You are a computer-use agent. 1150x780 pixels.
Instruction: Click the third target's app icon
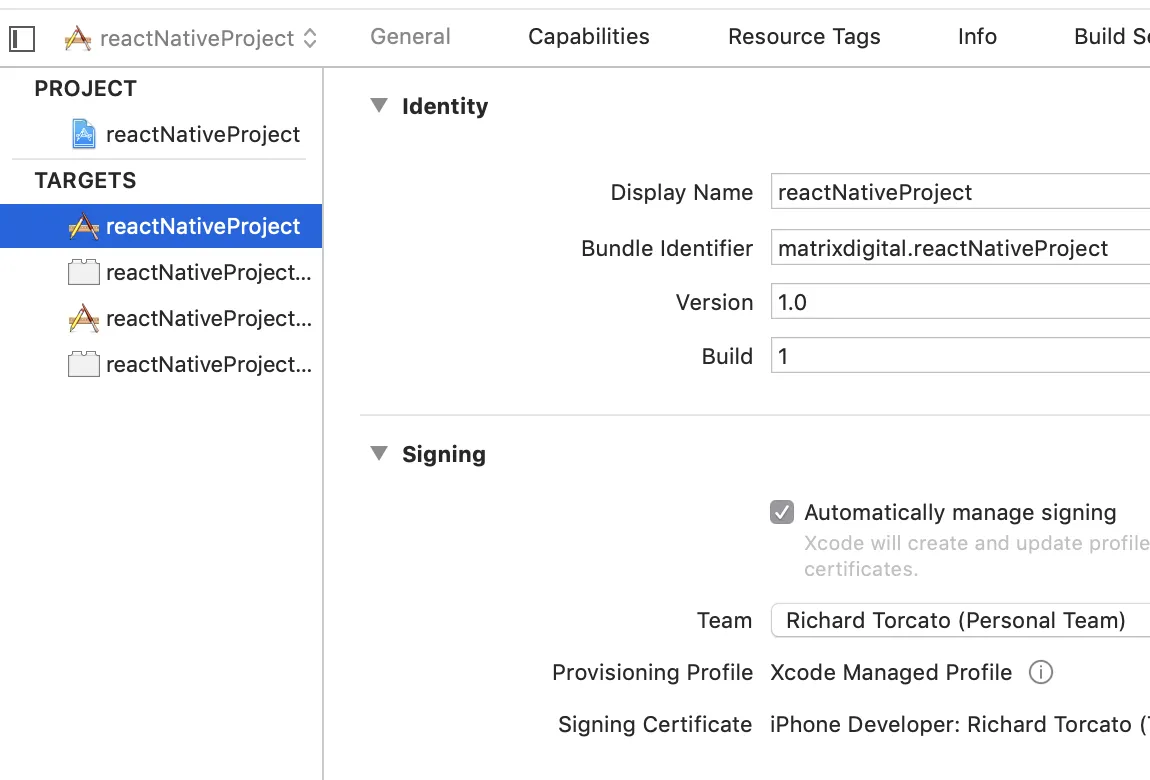84,319
